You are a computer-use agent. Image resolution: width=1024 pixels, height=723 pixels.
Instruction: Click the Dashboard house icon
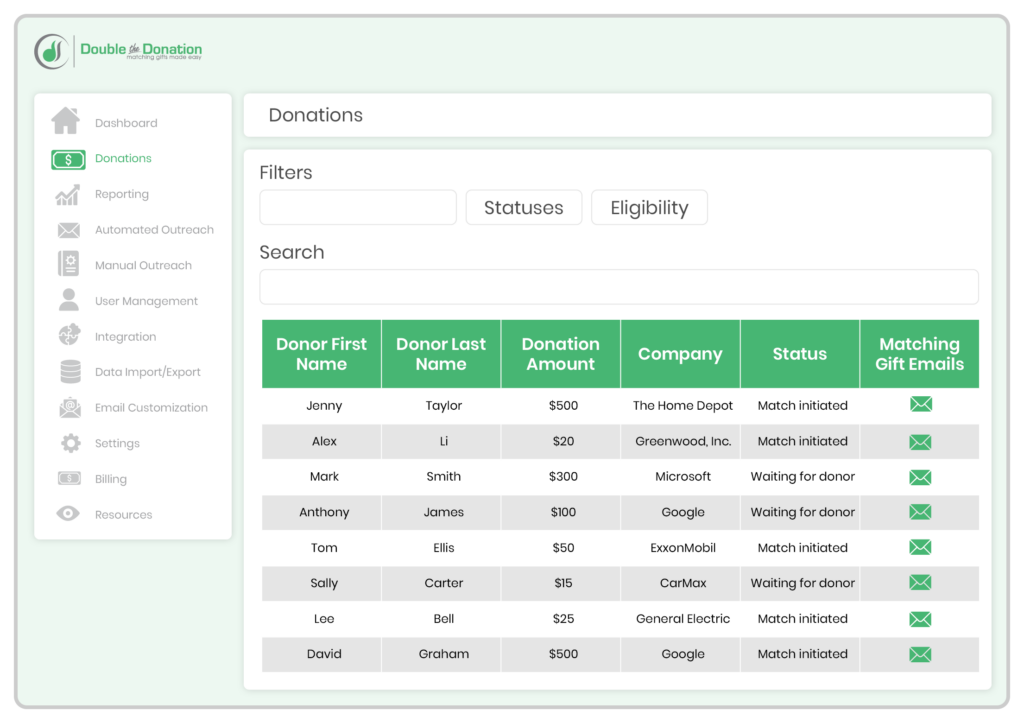[x=66, y=121]
